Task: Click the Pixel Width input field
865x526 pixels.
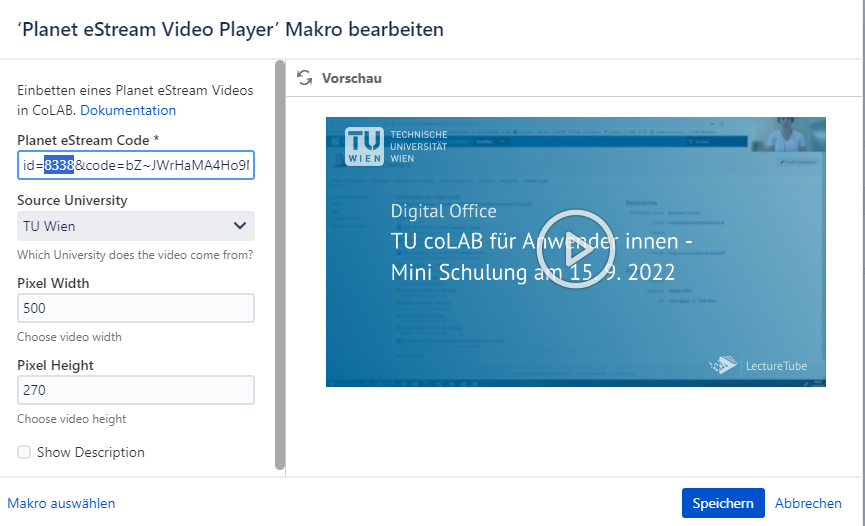Action: [x=136, y=308]
